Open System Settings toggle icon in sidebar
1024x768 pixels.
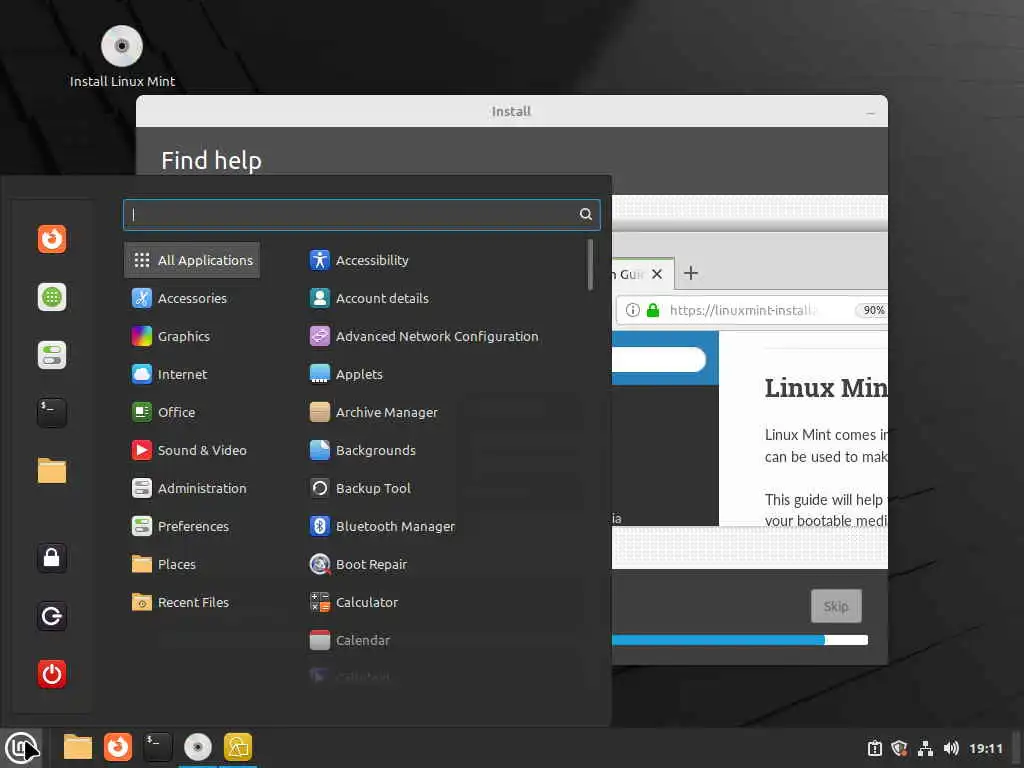[52, 355]
